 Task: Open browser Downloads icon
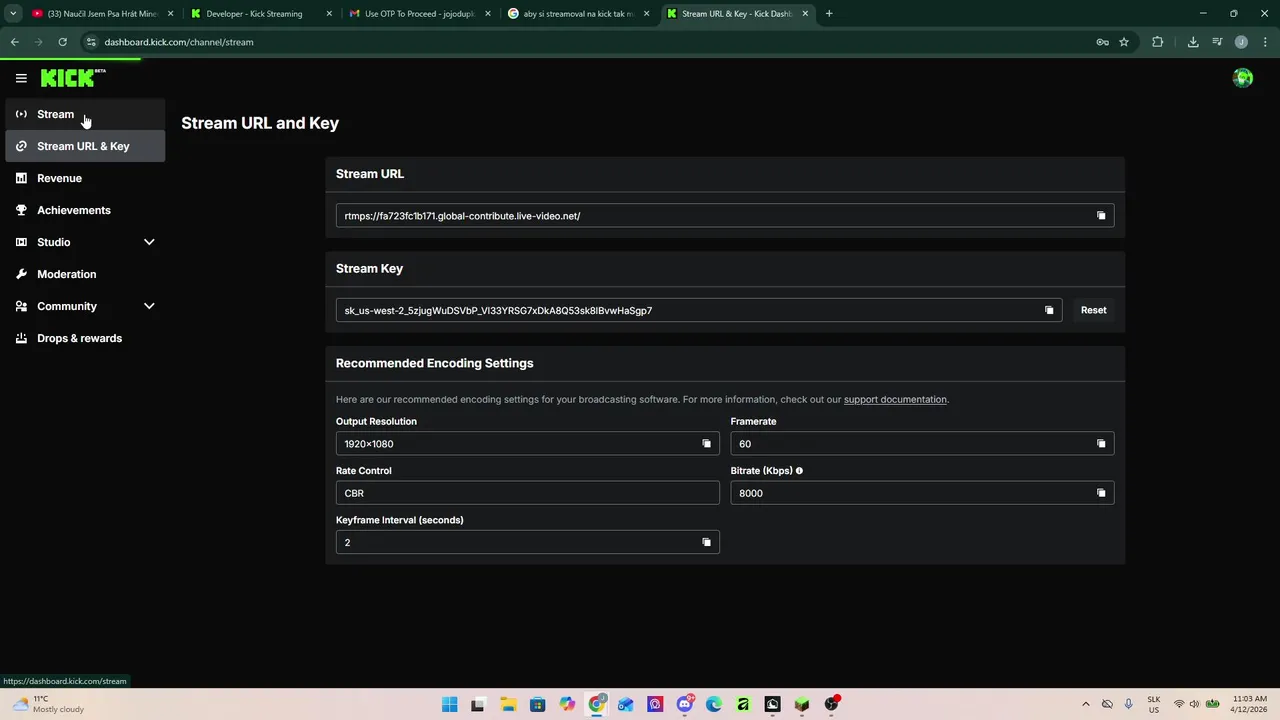(x=1193, y=42)
